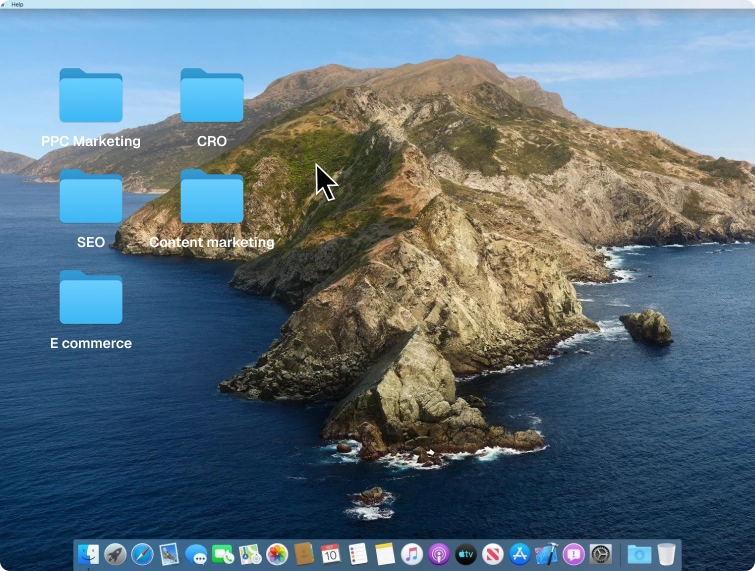Open Messages app in Dock
The height and width of the screenshot is (571, 755).
click(196, 555)
